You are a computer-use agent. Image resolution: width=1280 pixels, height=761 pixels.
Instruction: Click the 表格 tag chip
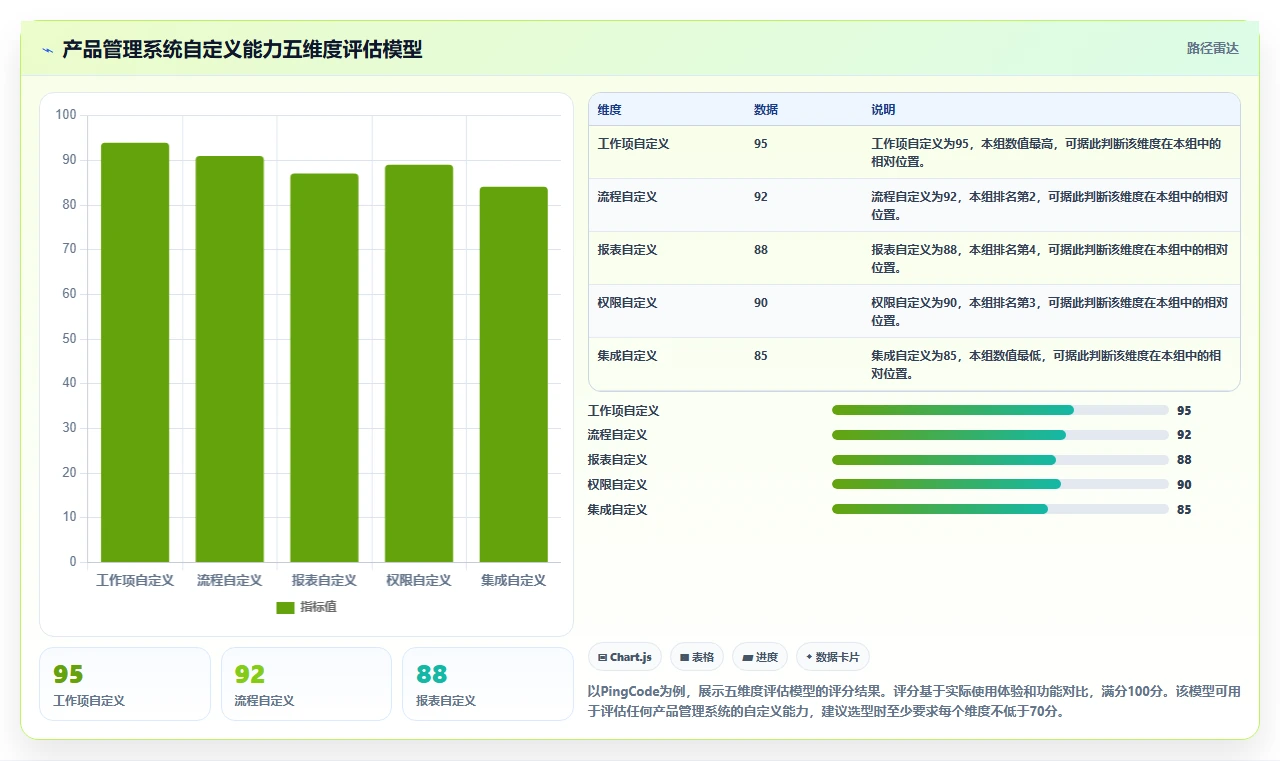[x=697, y=657]
